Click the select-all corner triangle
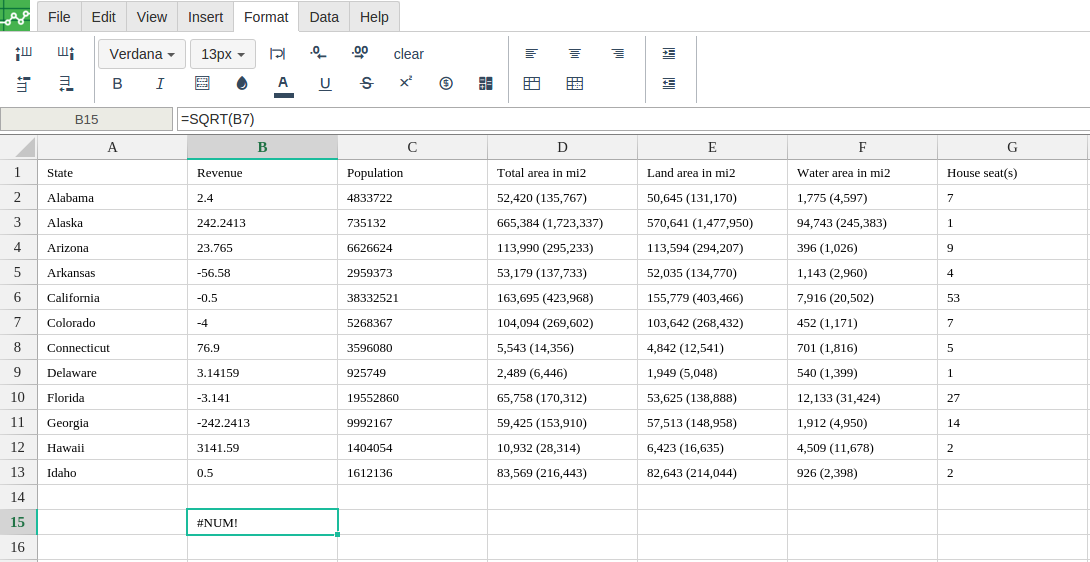1090x562 pixels. click(19, 147)
